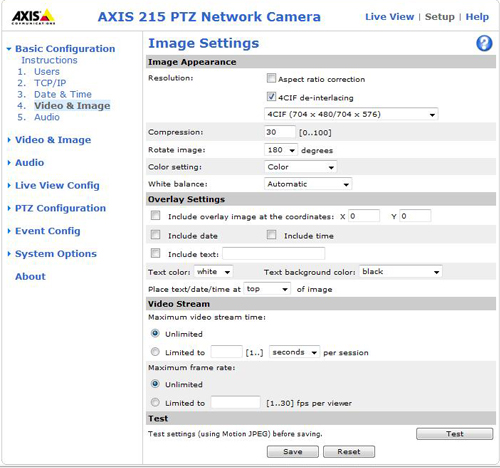Open the Rotate image degrees dropdown

pos(281,150)
